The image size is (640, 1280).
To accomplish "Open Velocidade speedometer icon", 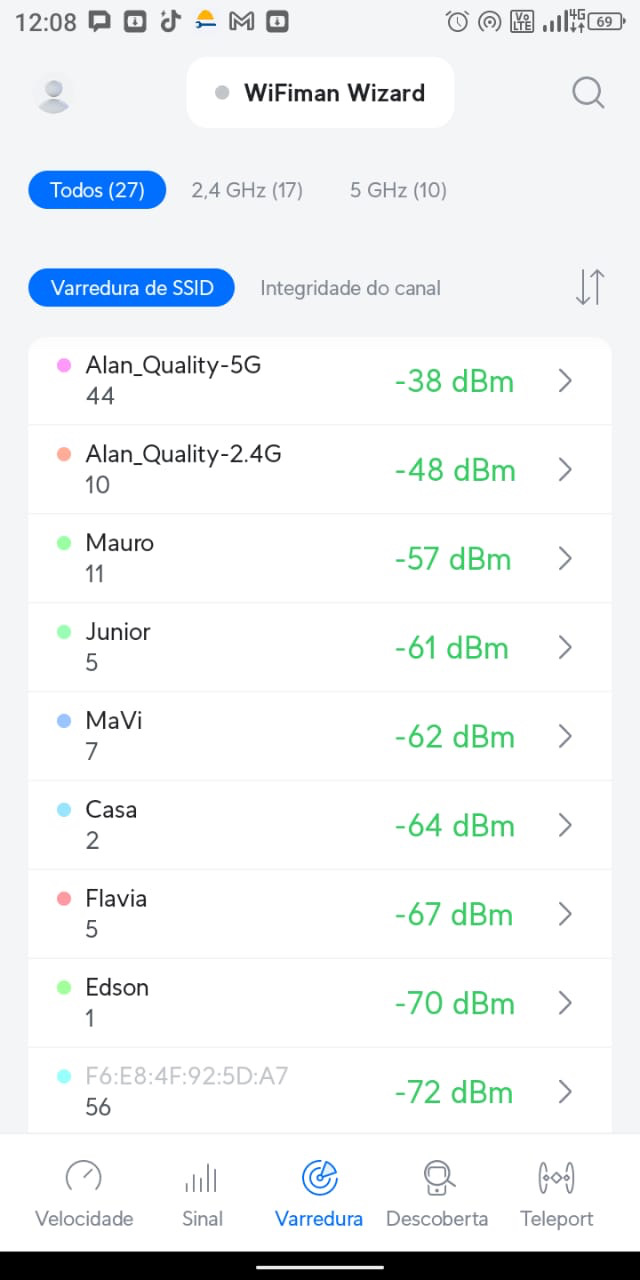I will click(x=84, y=1178).
